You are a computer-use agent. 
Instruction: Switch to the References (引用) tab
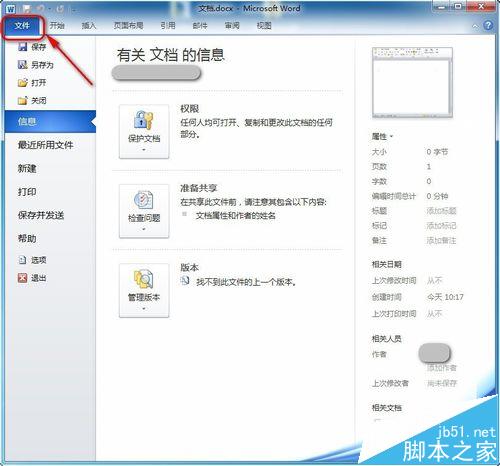coord(168,25)
